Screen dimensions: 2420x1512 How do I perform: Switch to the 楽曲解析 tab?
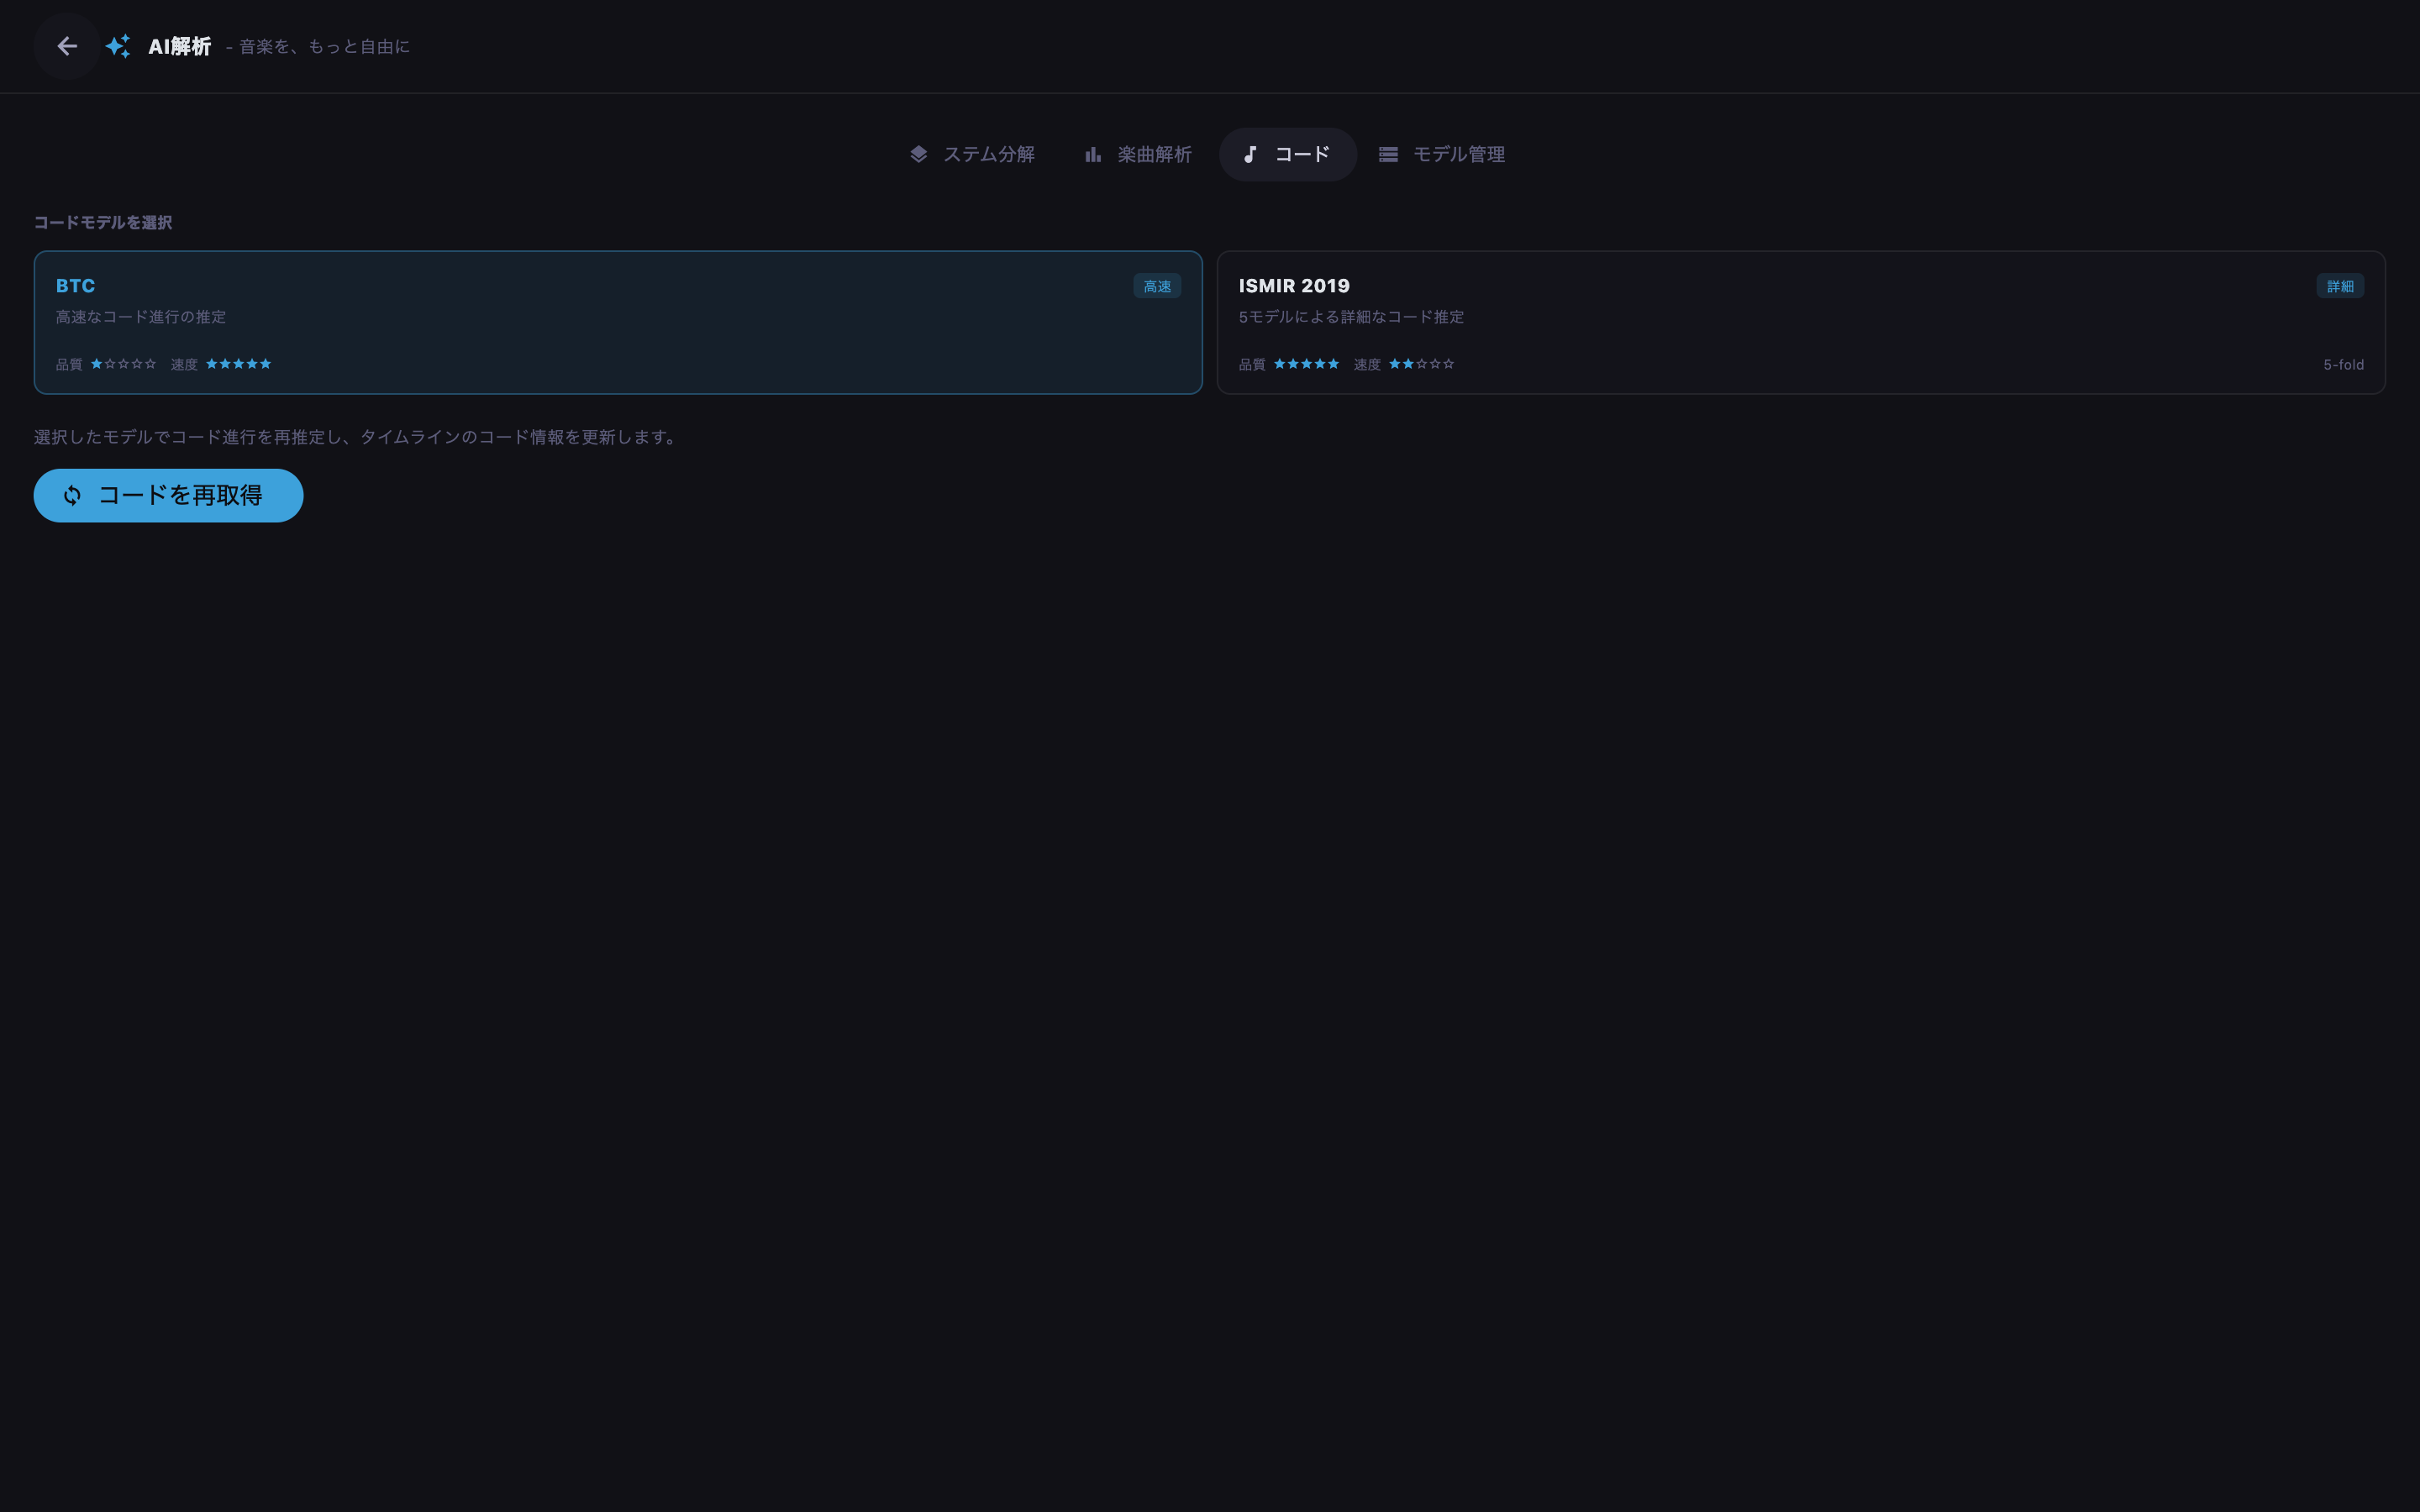[1138, 154]
